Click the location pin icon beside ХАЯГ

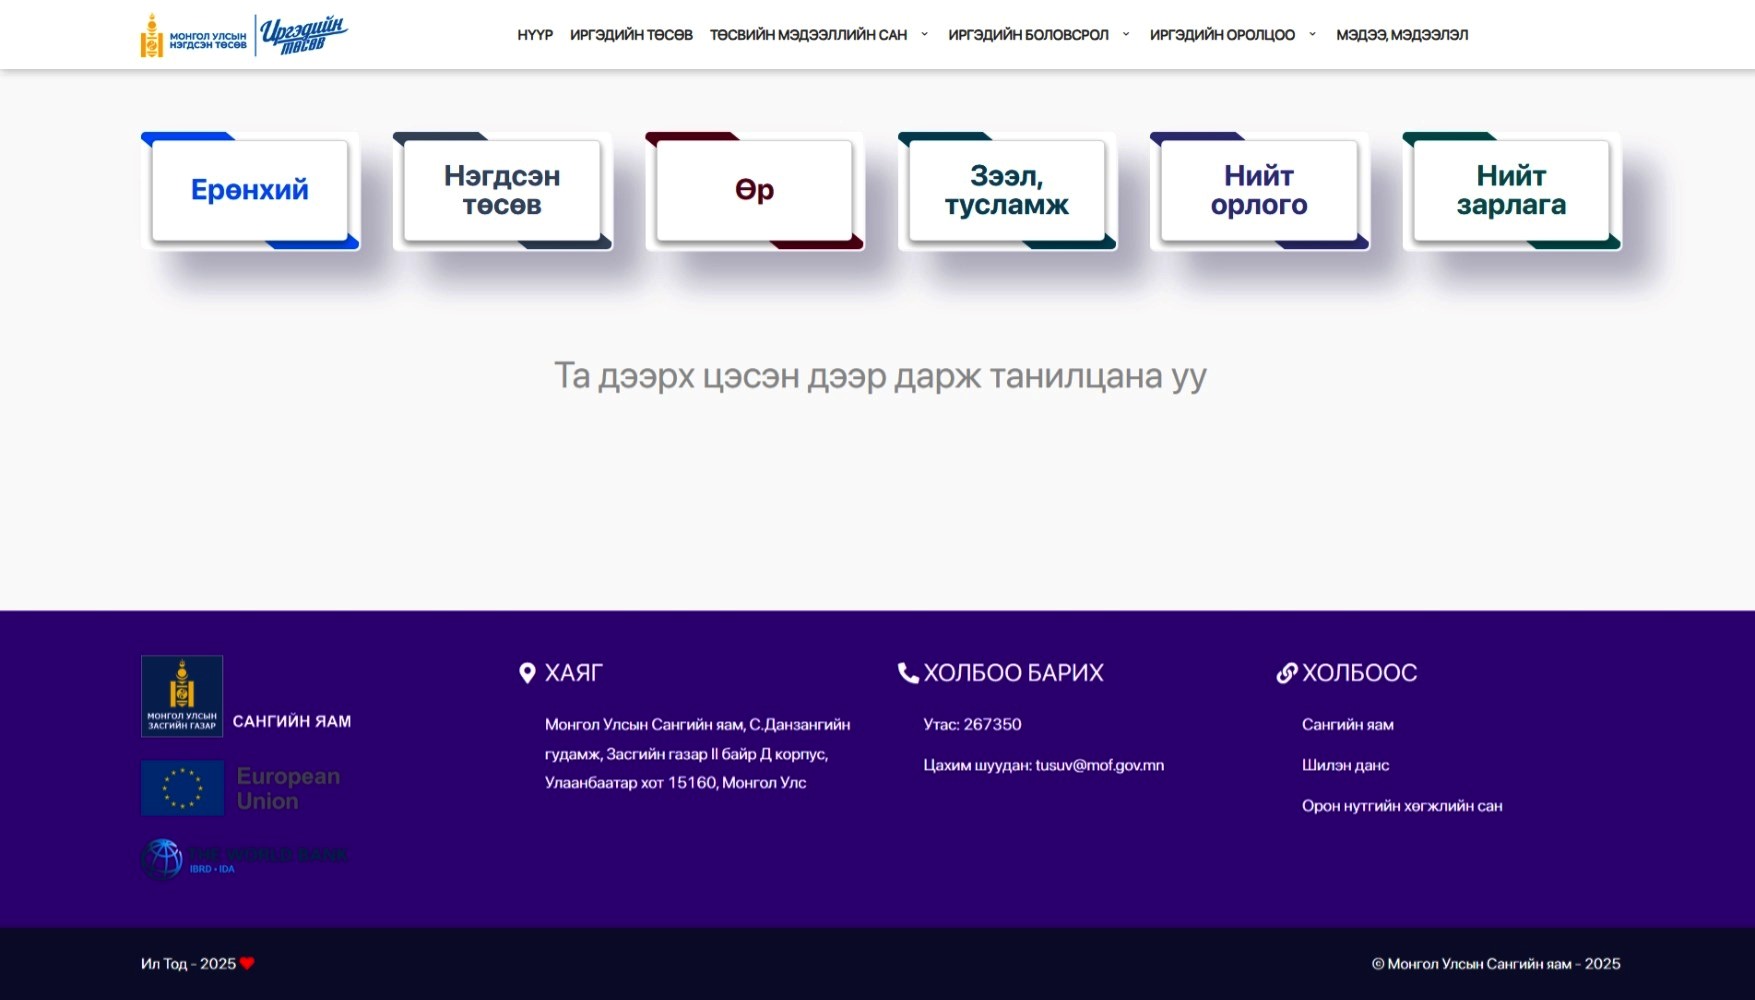pos(527,673)
